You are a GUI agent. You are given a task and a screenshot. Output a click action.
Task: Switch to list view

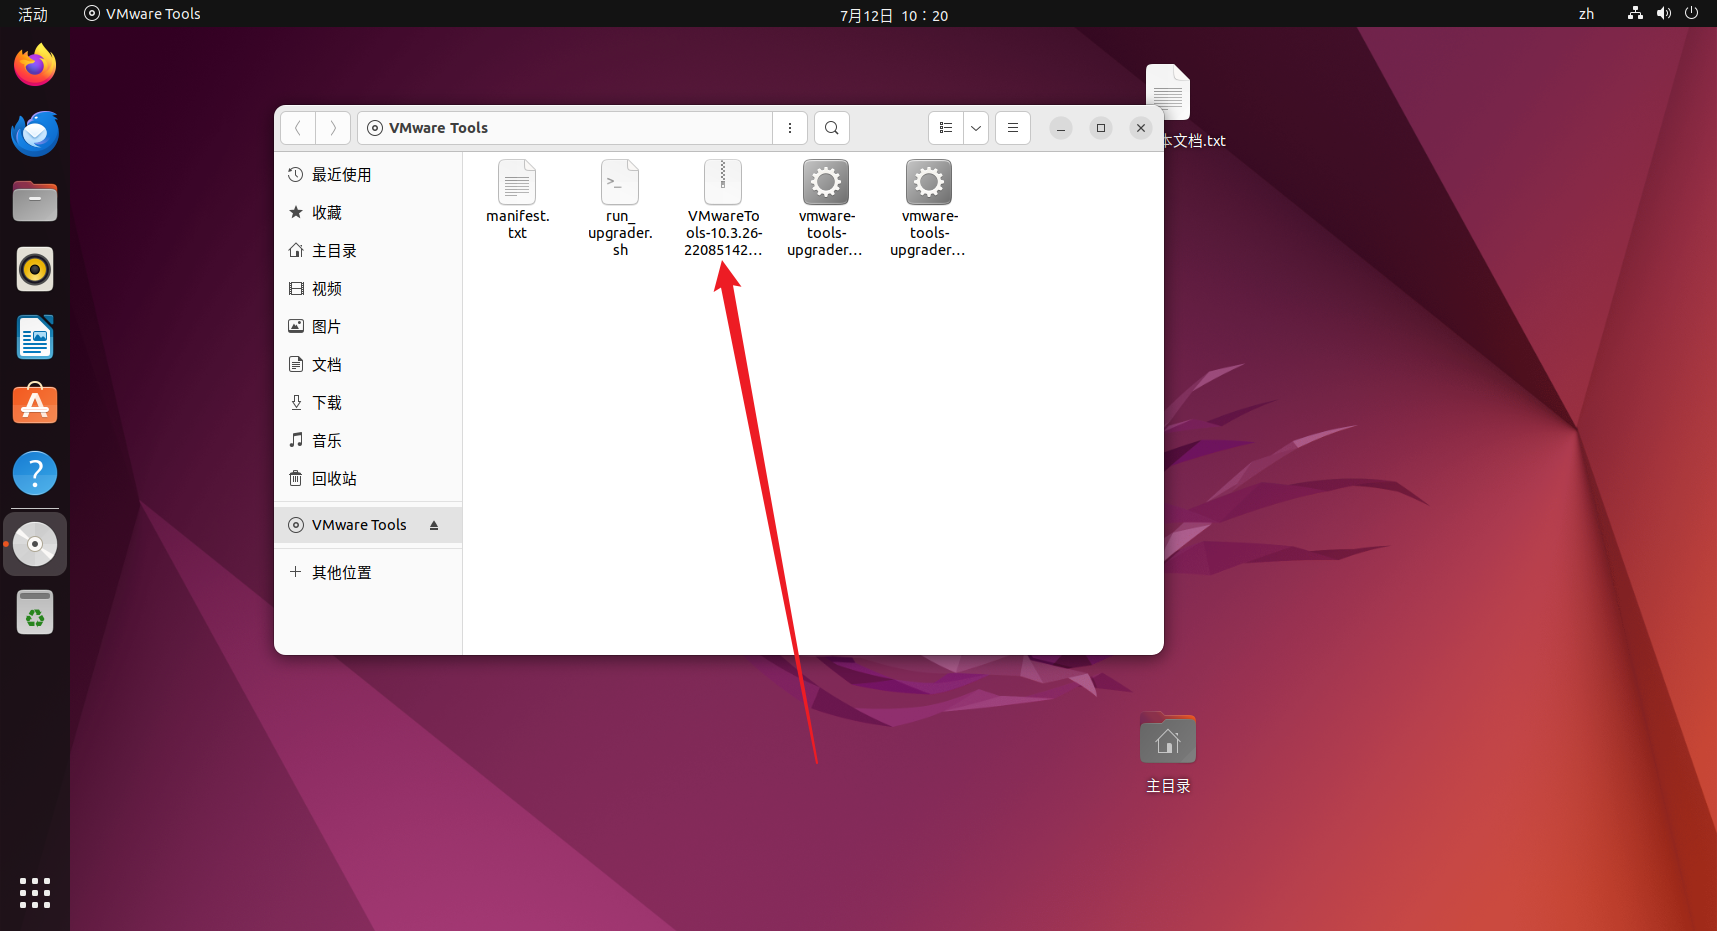[x=945, y=128]
